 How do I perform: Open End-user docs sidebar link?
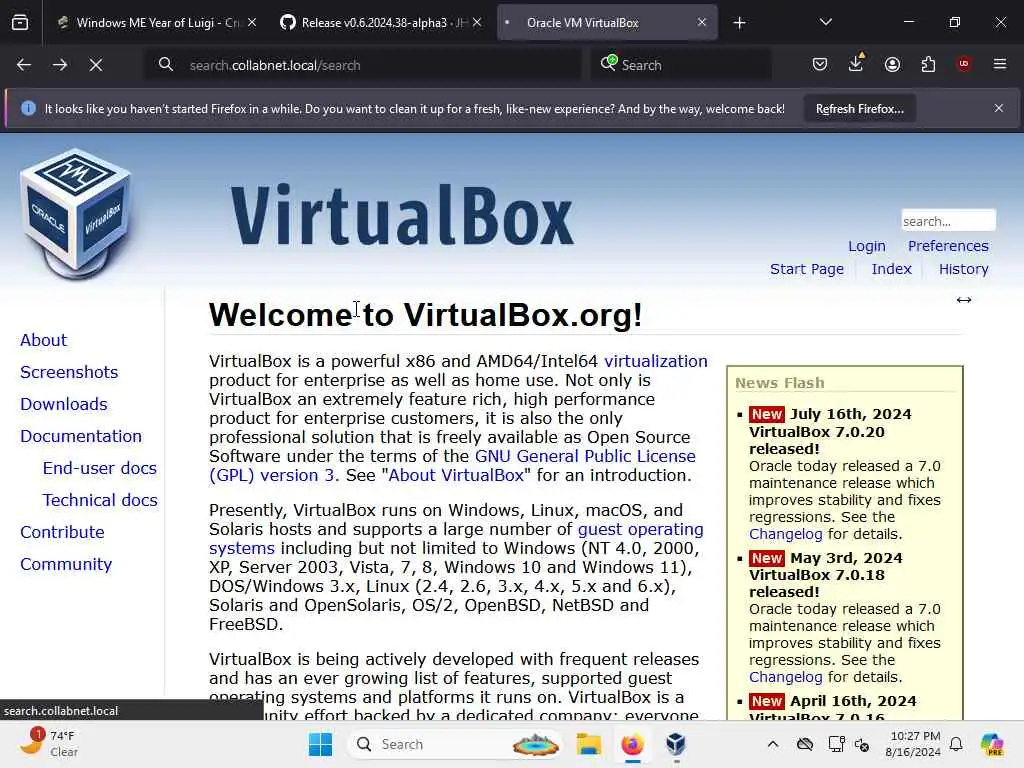tap(100, 468)
